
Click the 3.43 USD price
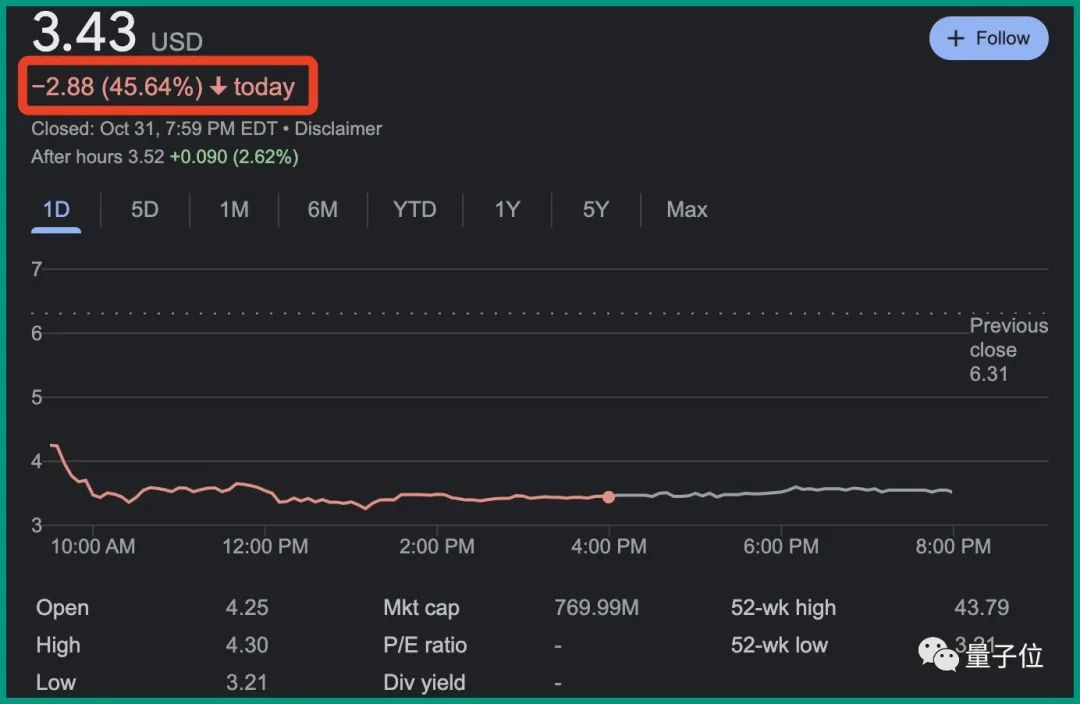tap(85, 32)
